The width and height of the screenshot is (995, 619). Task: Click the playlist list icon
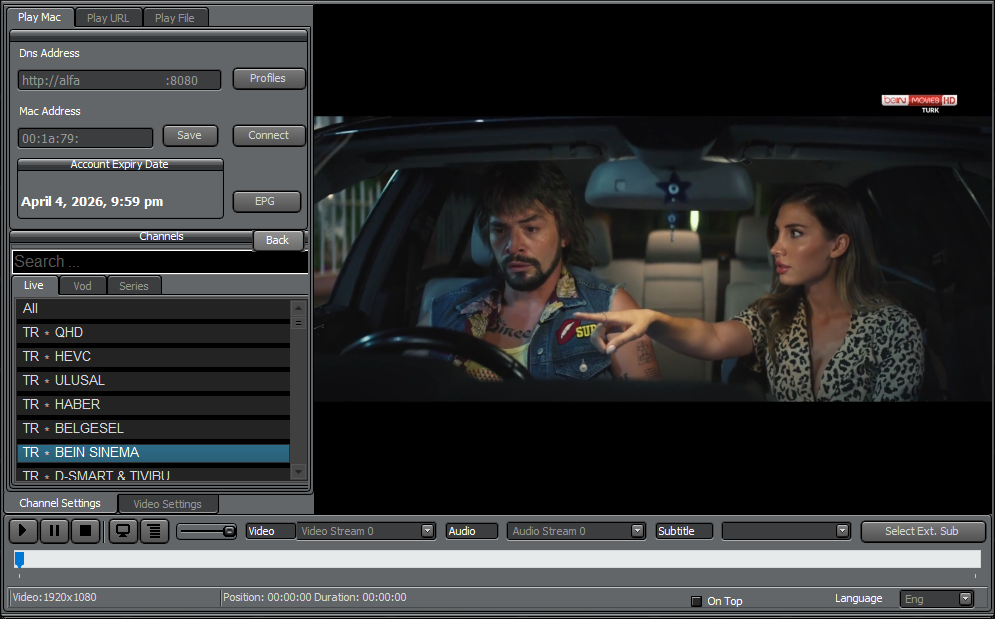click(153, 531)
